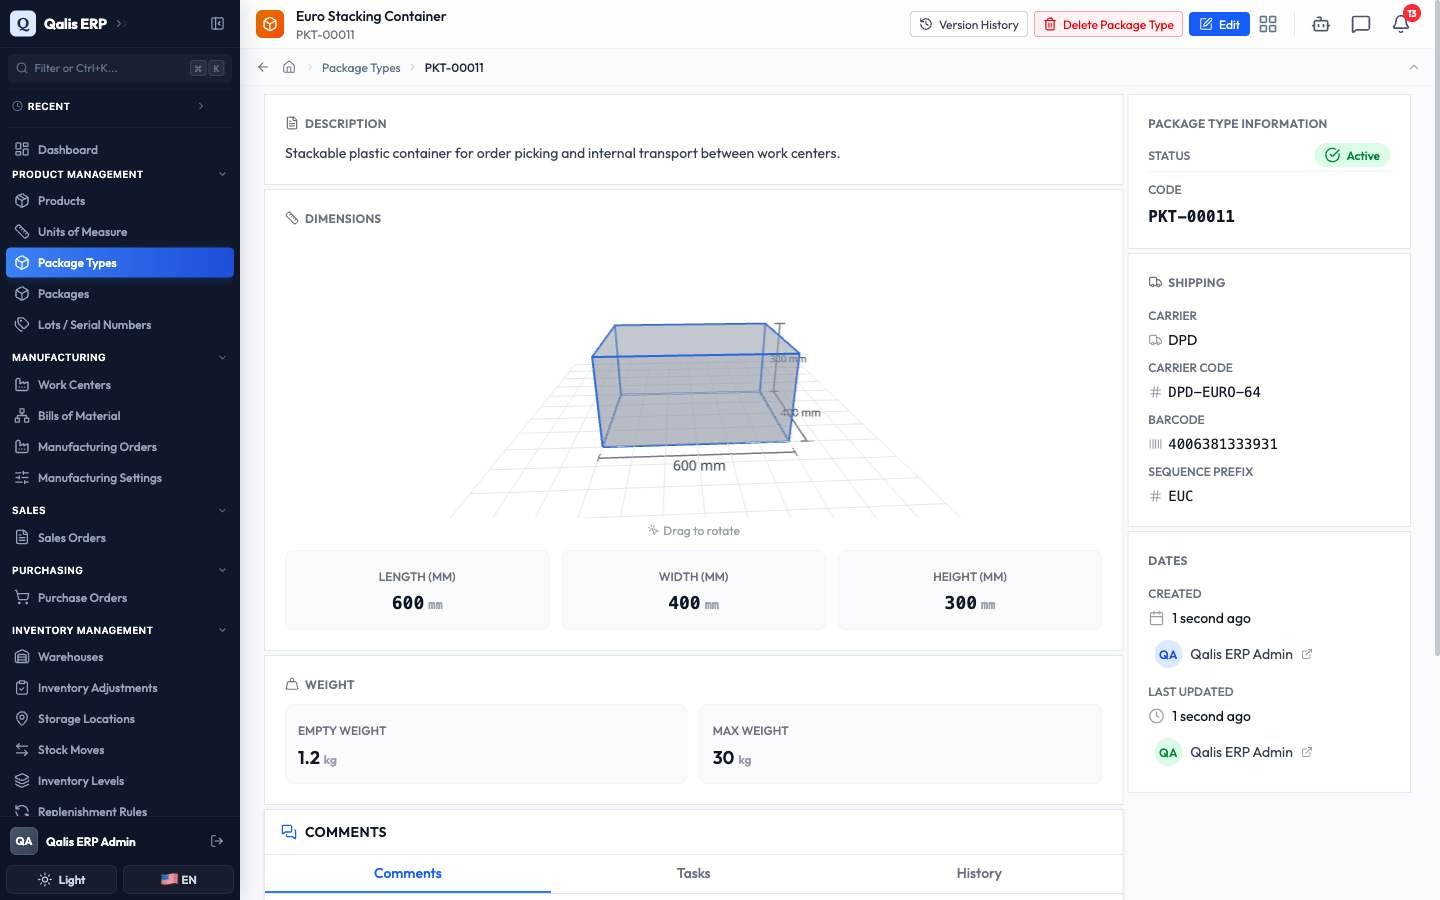The image size is (1440, 900).
Task: Click the page vertical scrollbar
Action: click(x=1436, y=330)
